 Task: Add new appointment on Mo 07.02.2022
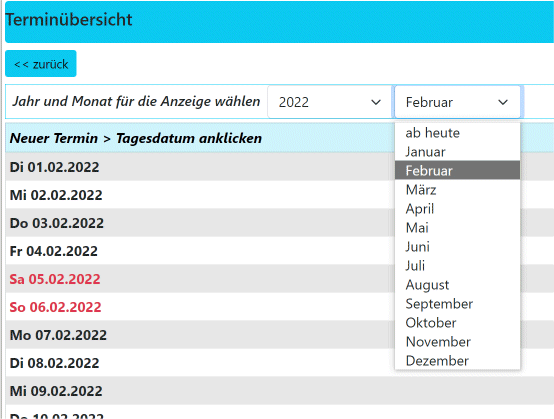pyautogui.click(x=58, y=335)
